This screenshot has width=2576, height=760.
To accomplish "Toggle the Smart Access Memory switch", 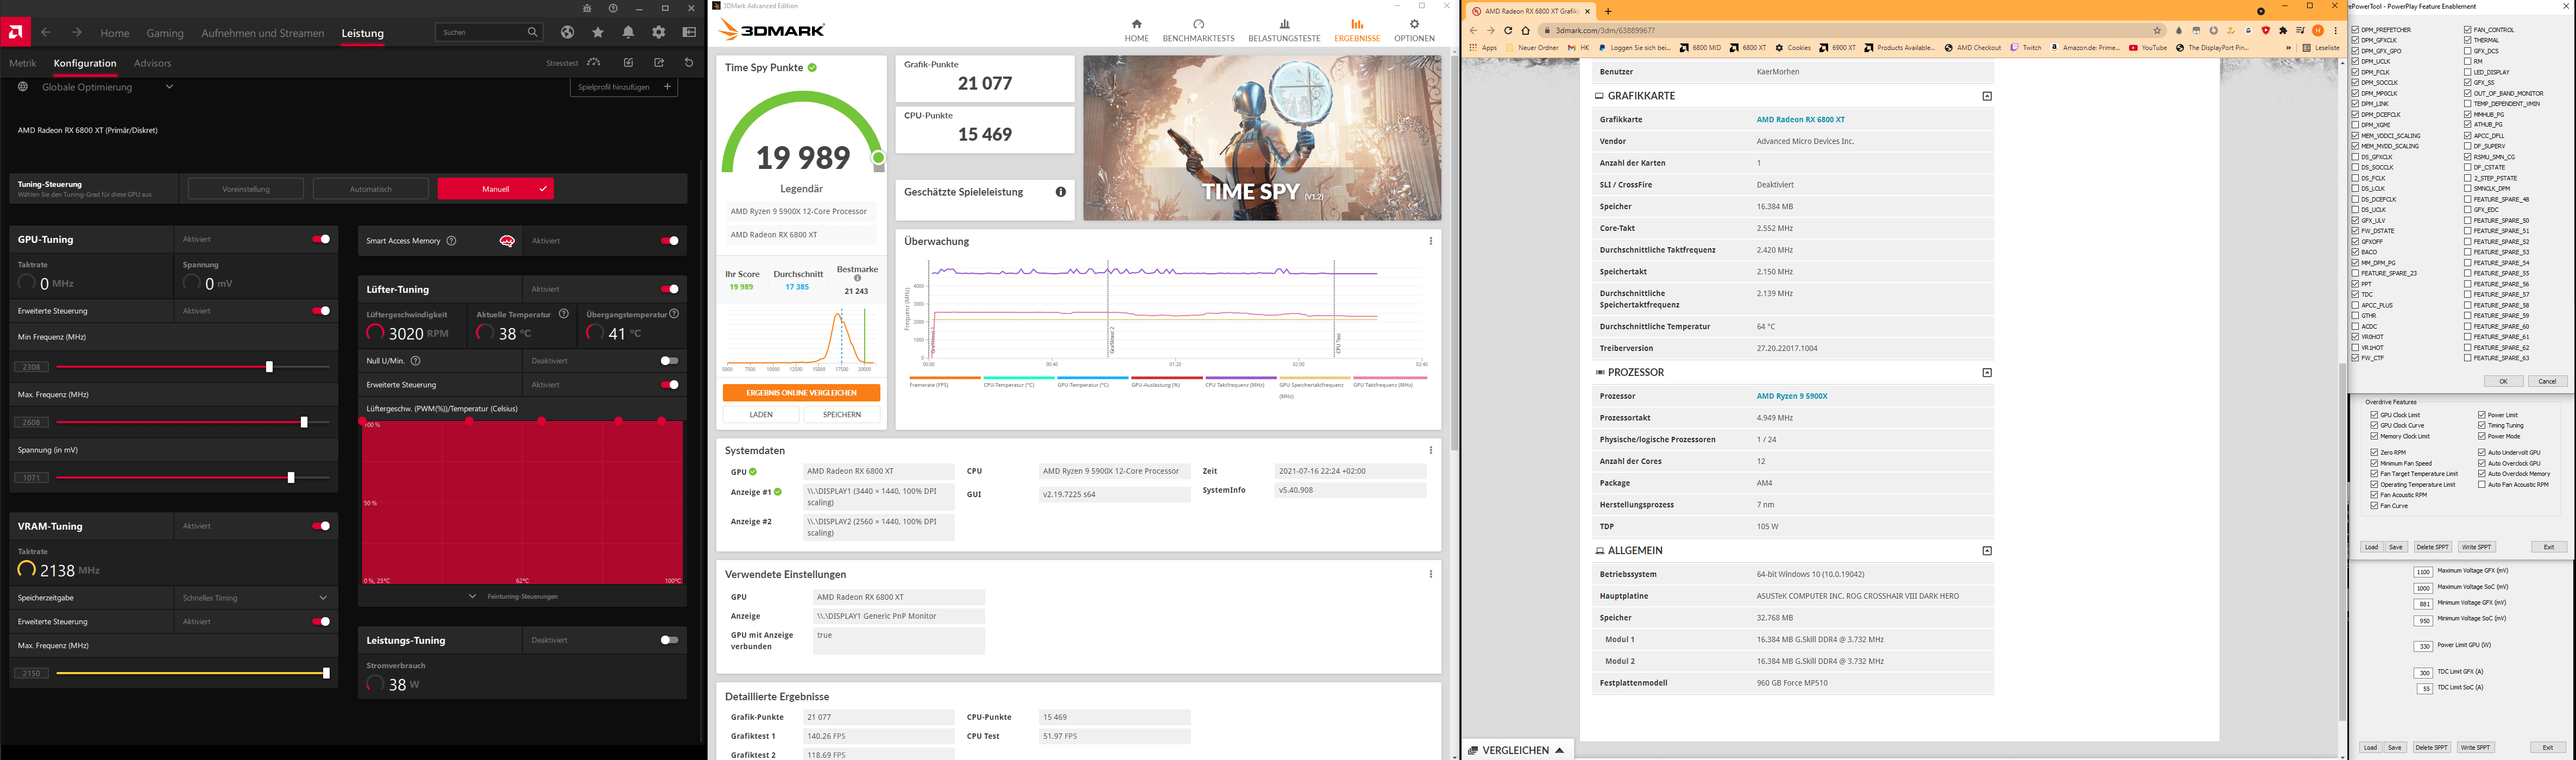I will pos(669,240).
